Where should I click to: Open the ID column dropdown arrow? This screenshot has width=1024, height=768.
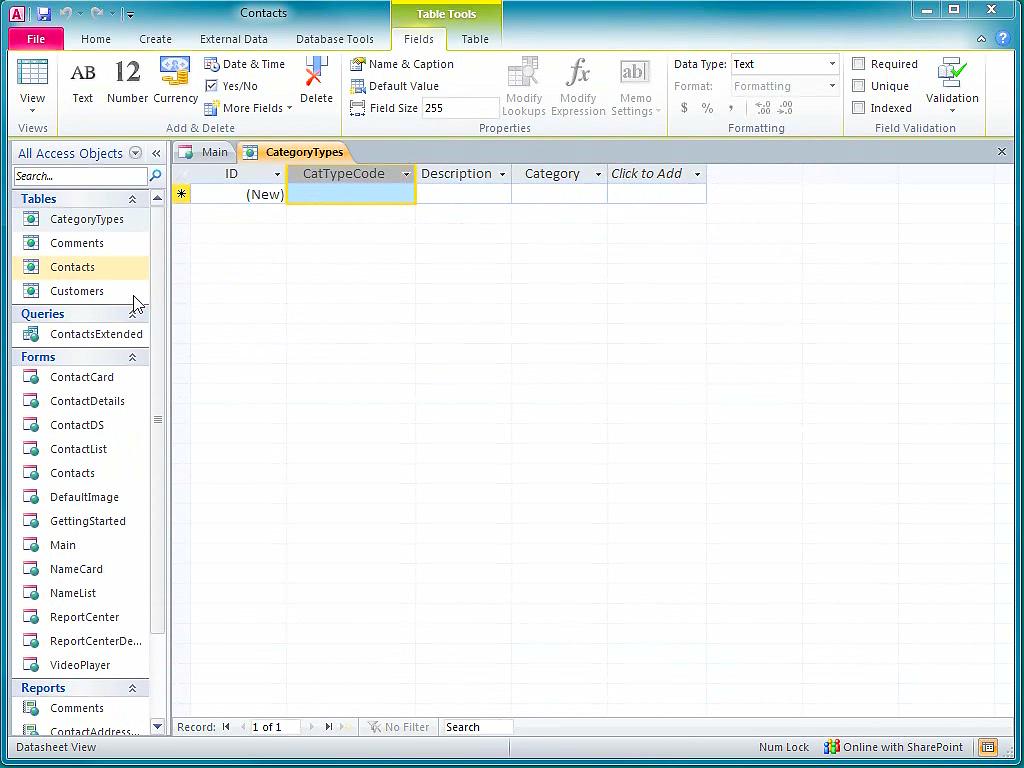[x=277, y=174]
